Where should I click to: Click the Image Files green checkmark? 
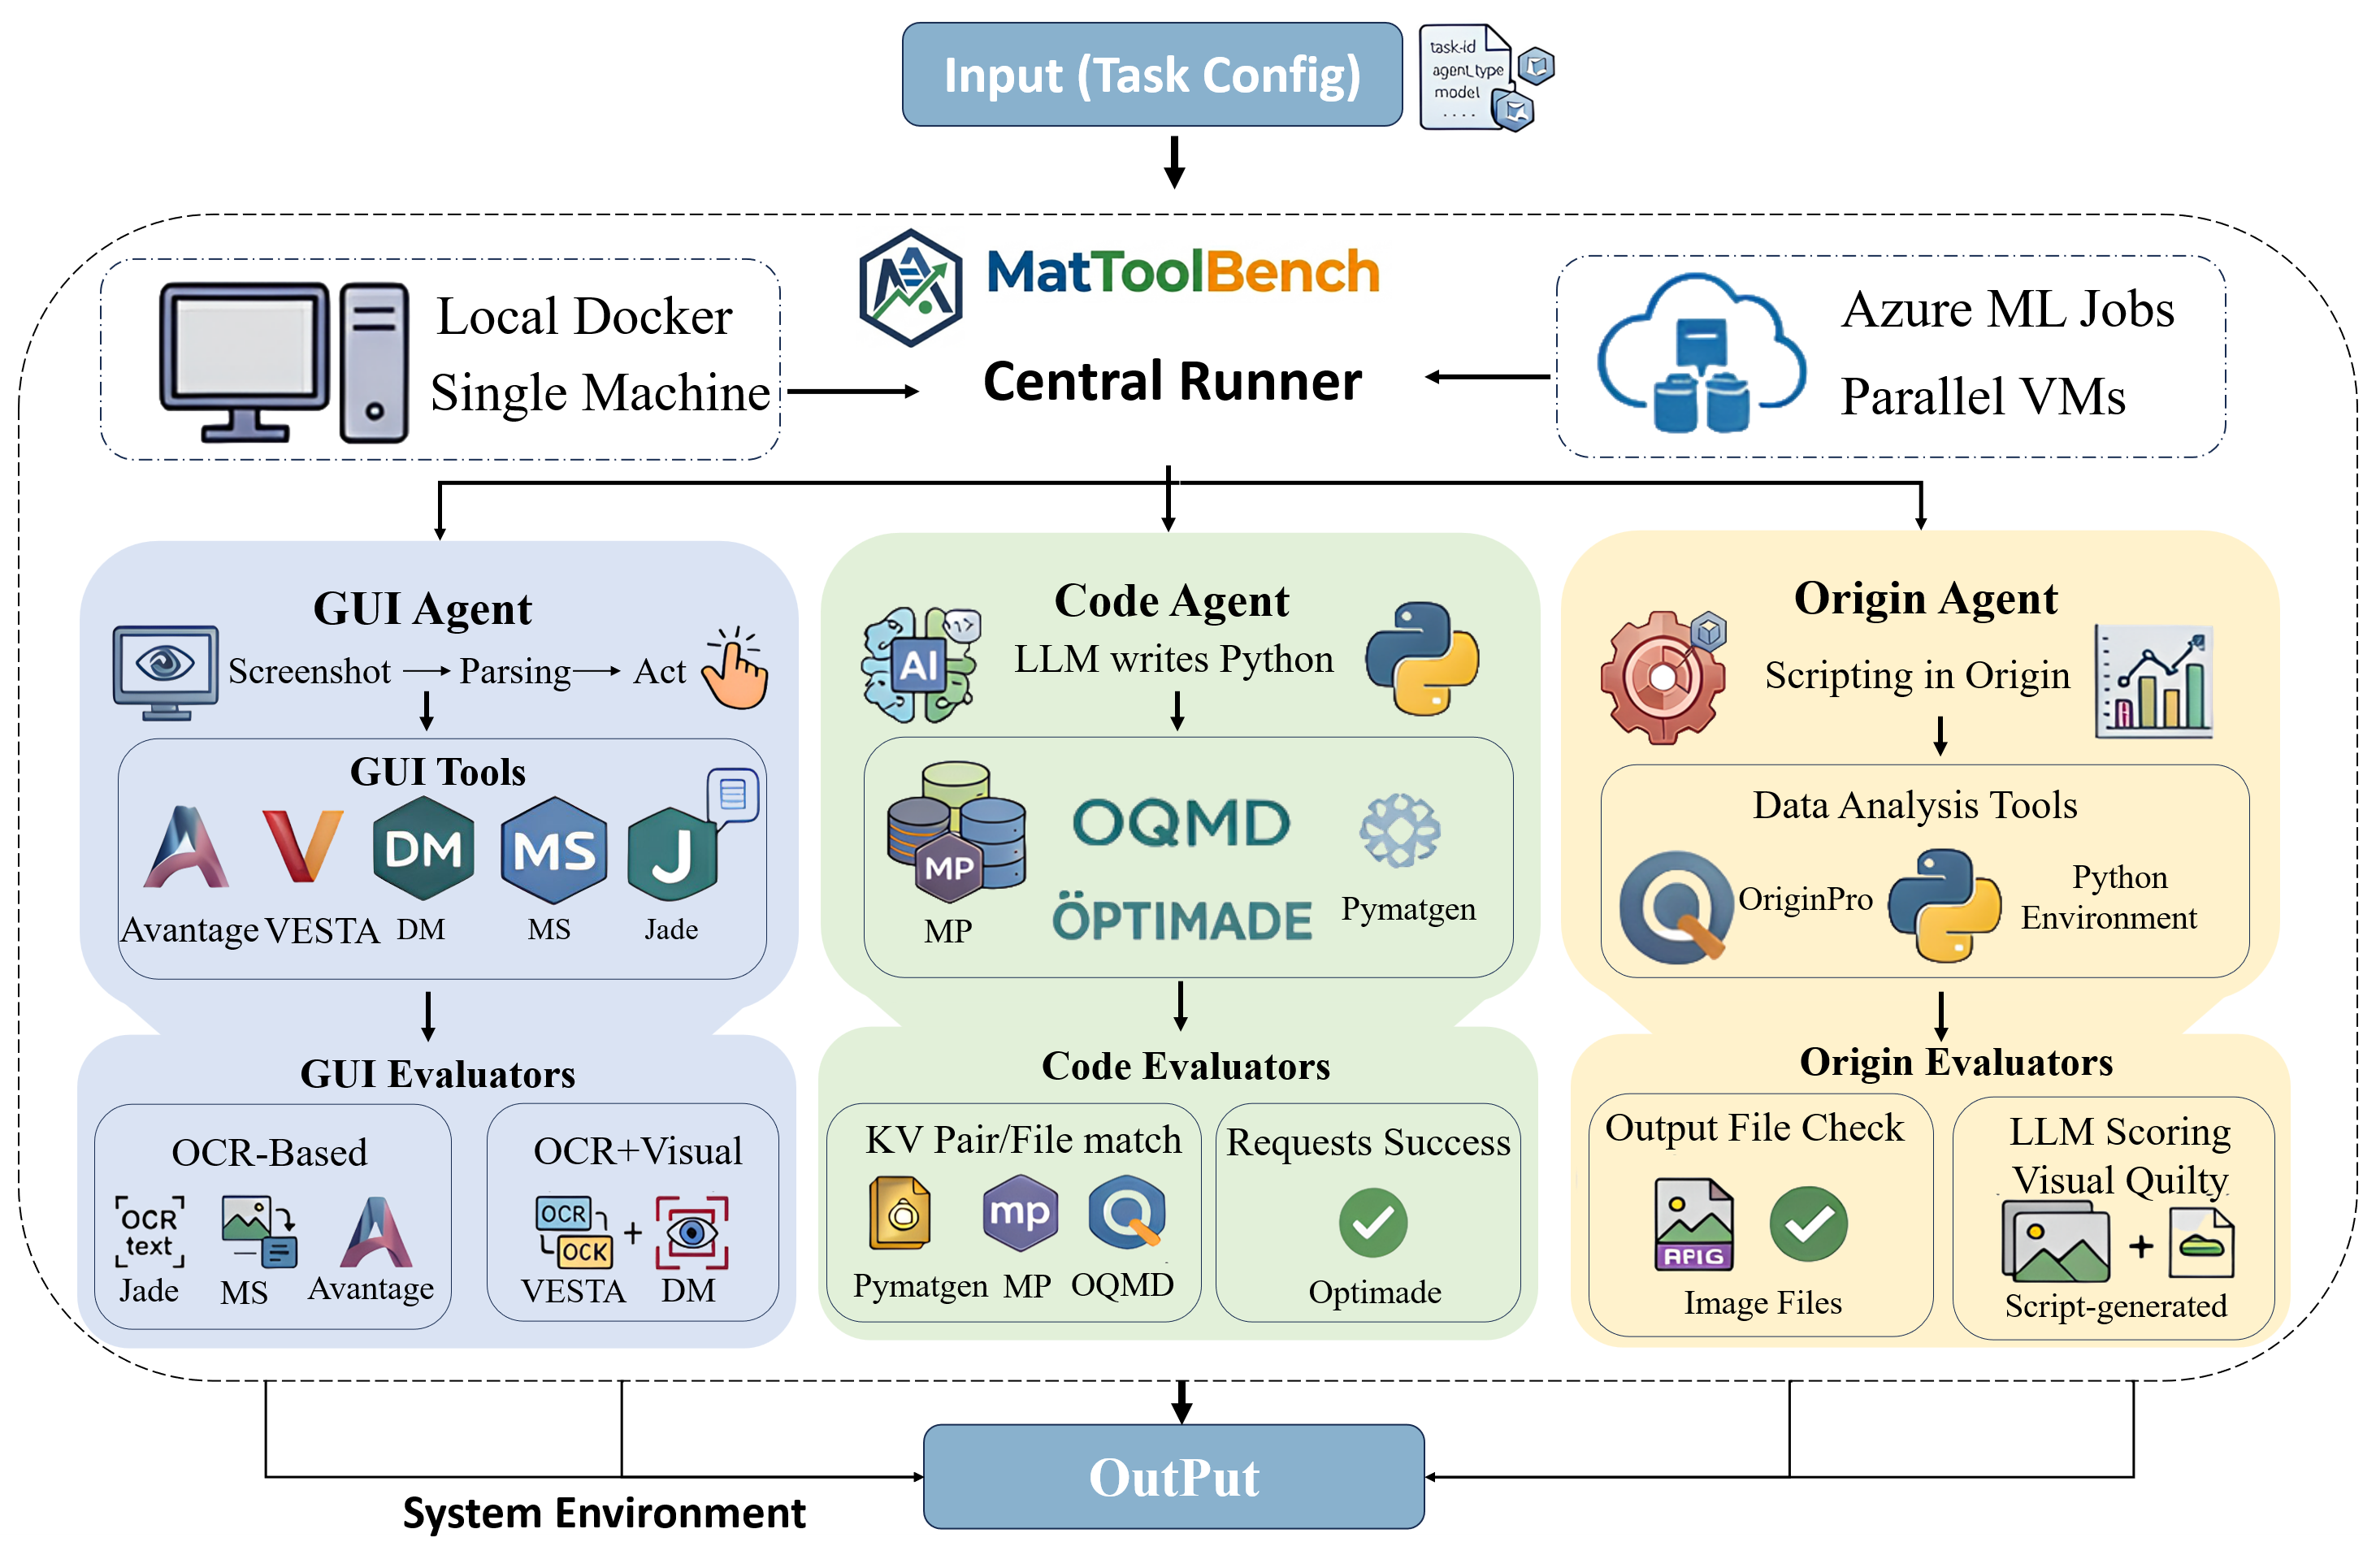[x=1807, y=1224]
